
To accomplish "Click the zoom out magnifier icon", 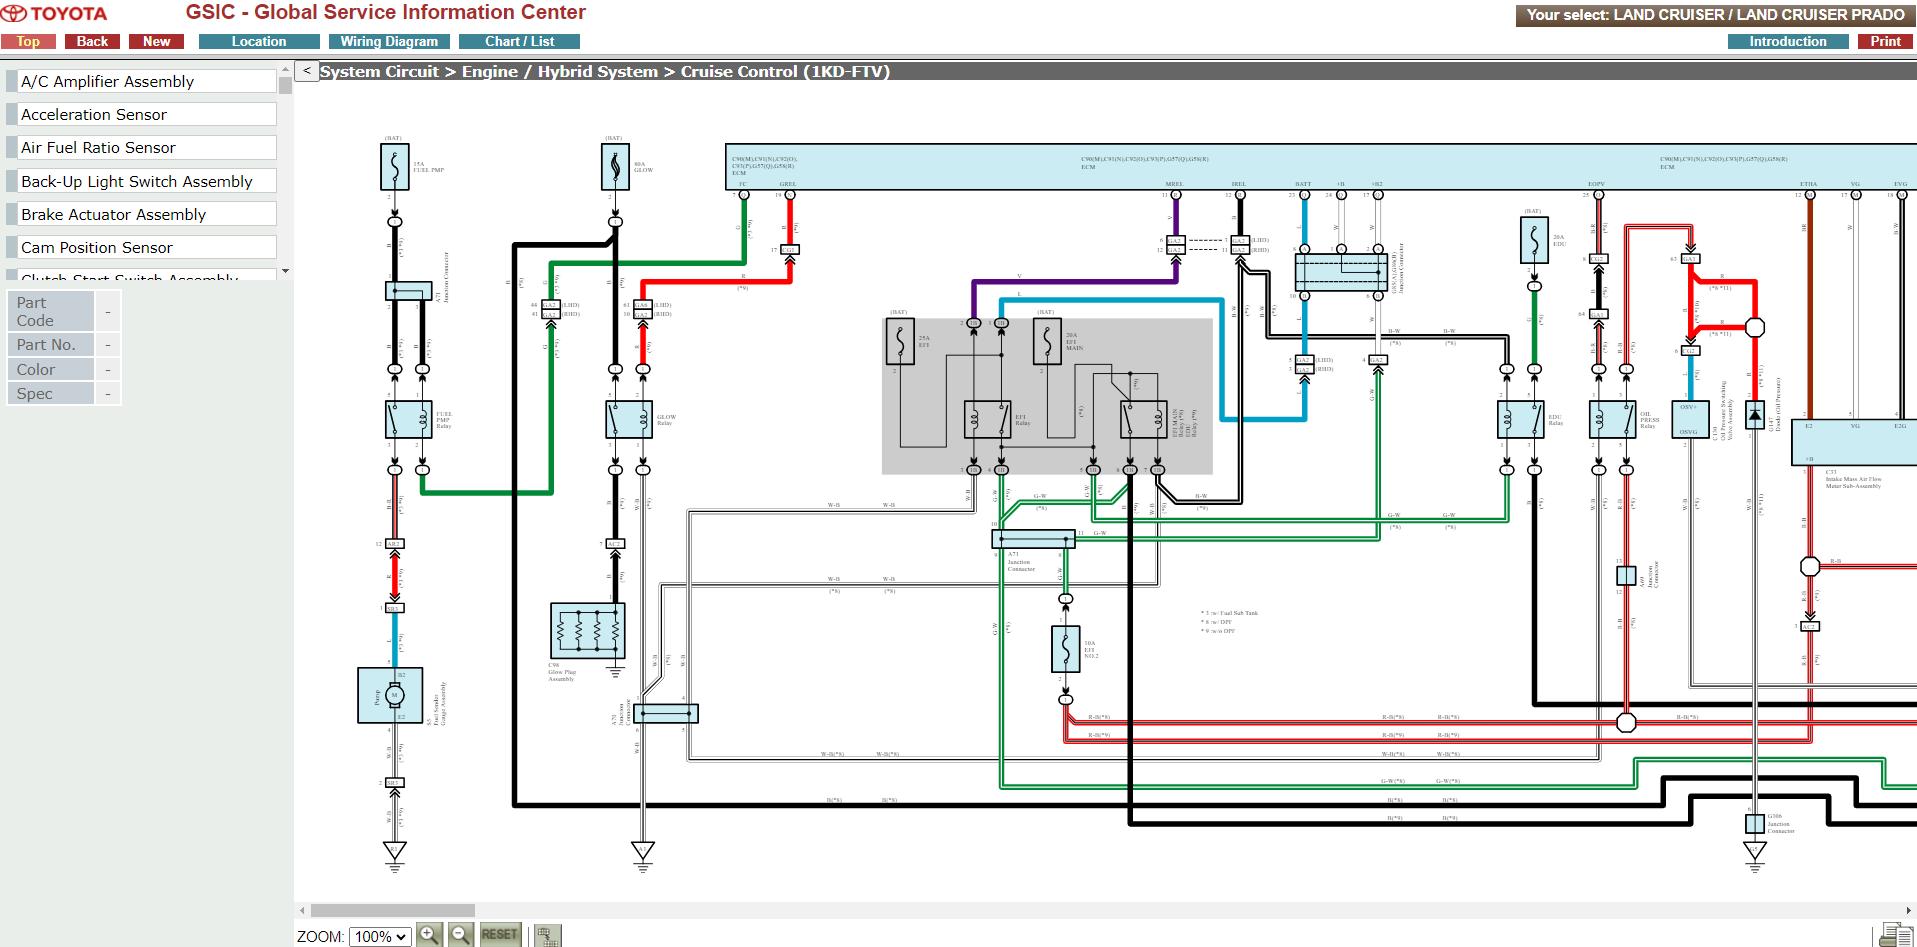I will 460,935.
